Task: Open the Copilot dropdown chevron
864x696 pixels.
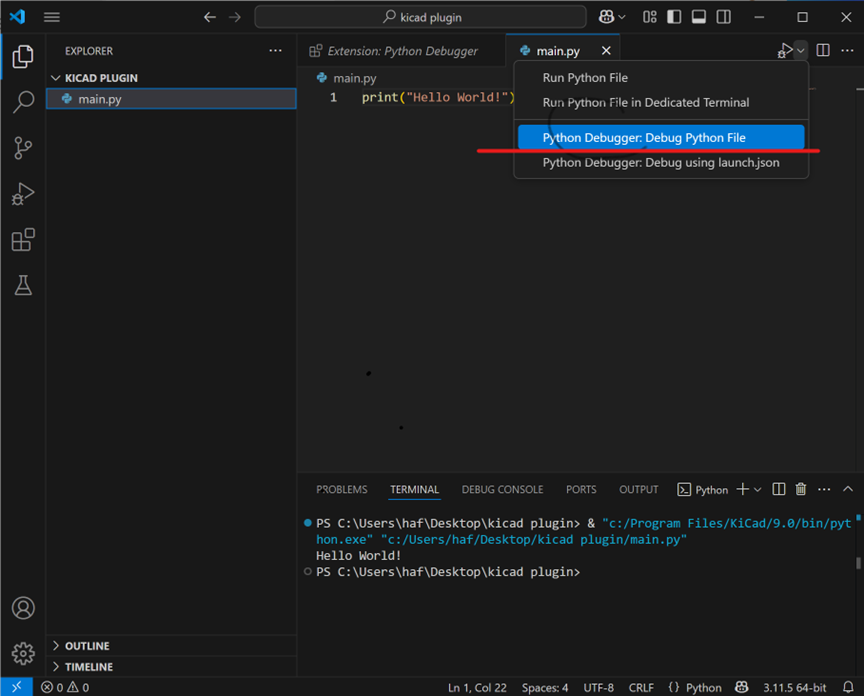Action: tap(622, 17)
